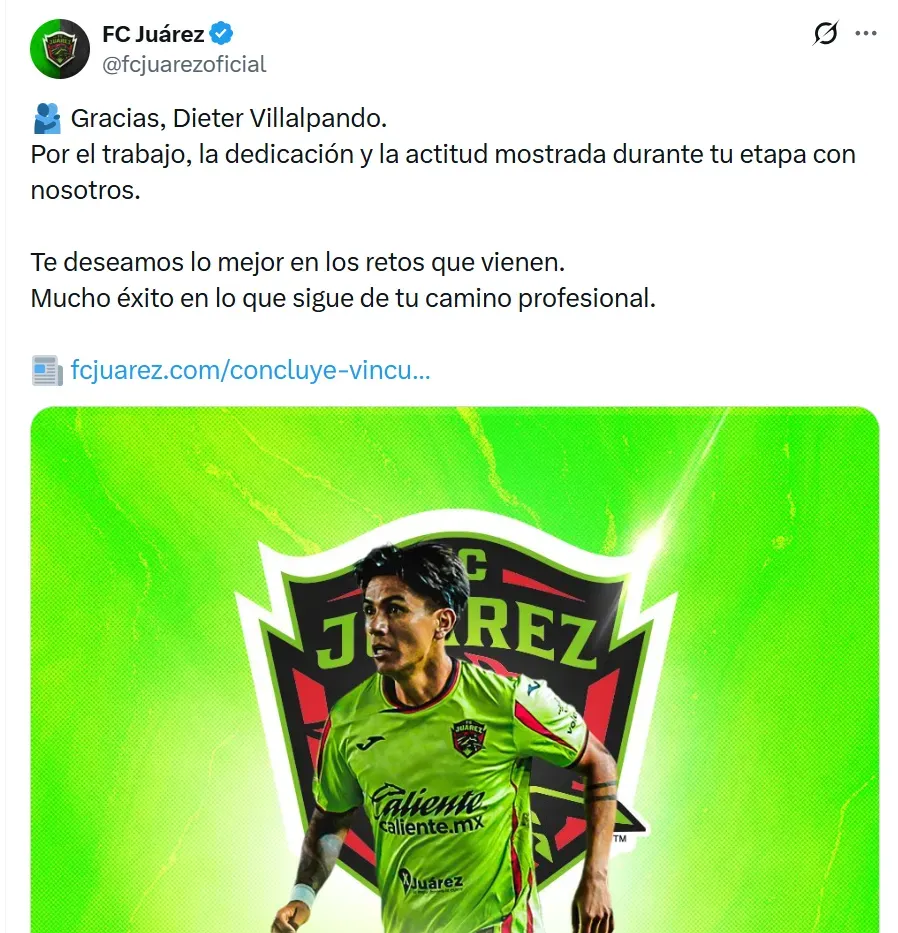Click the "Gracias, Dieter Villalpando." text line

coord(229,118)
